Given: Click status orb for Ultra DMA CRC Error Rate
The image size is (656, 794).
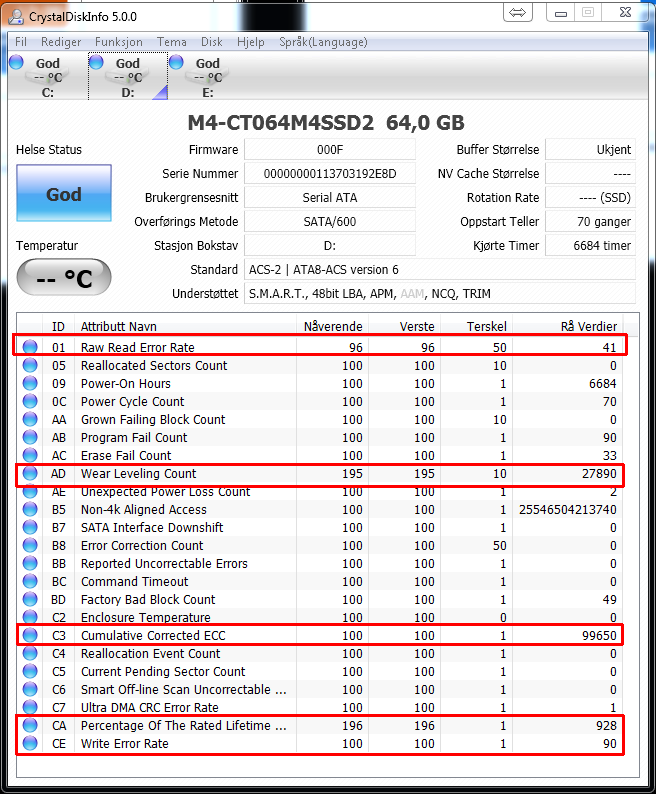Looking at the screenshot, I should [30, 707].
